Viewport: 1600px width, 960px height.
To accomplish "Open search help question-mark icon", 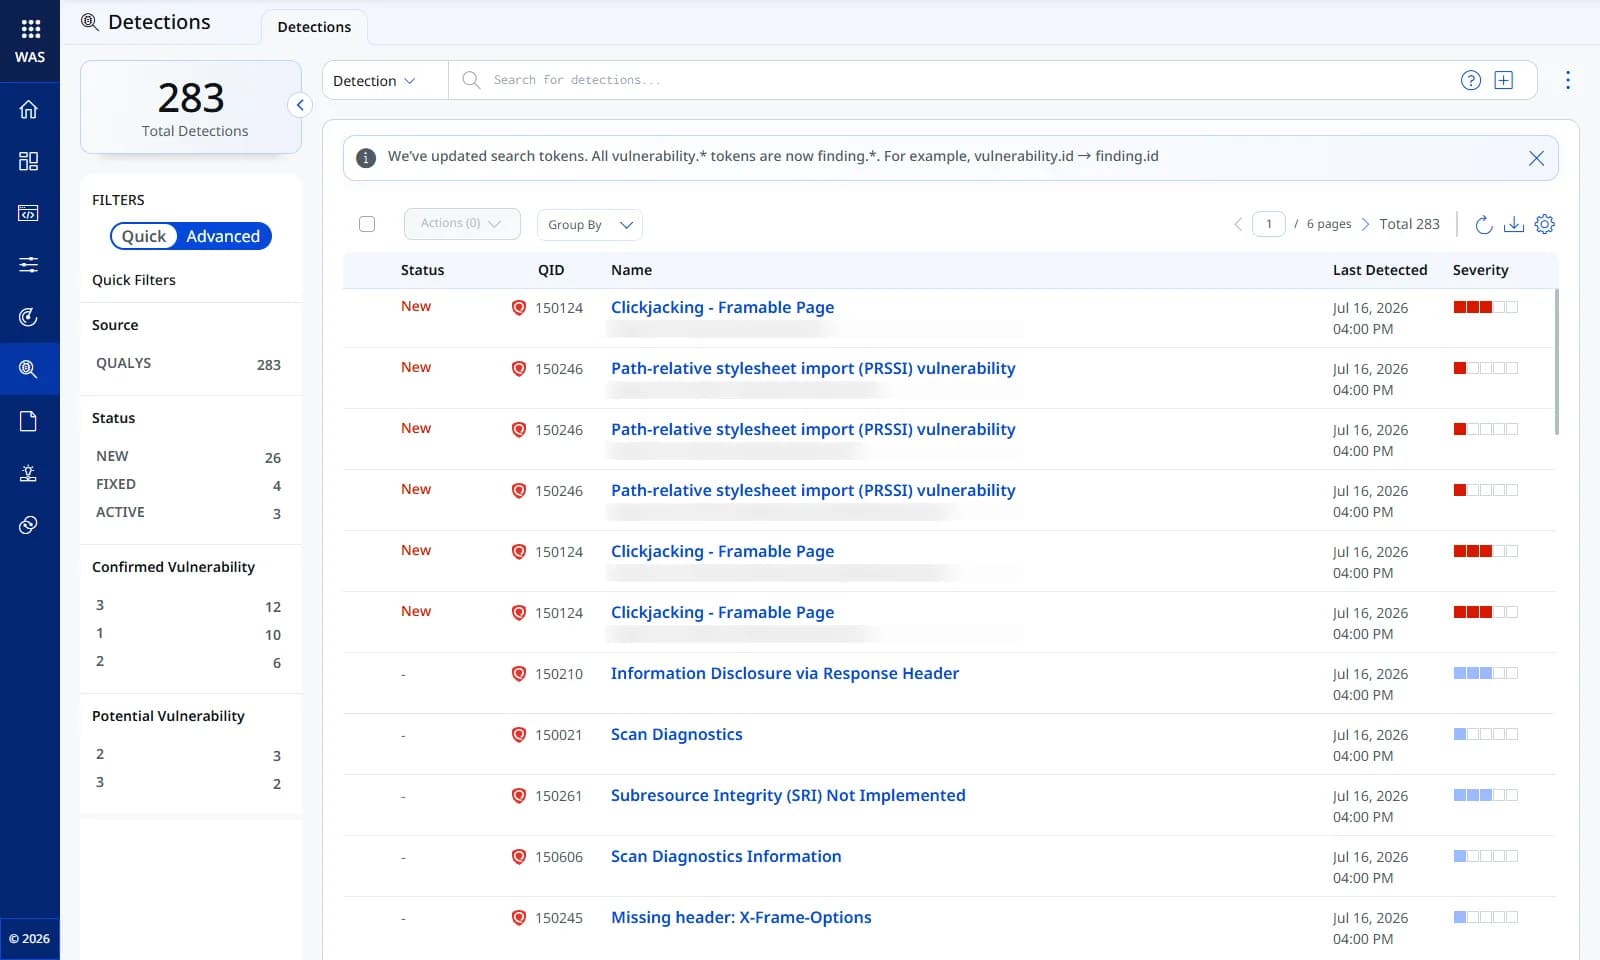I will pyautogui.click(x=1470, y=80).
